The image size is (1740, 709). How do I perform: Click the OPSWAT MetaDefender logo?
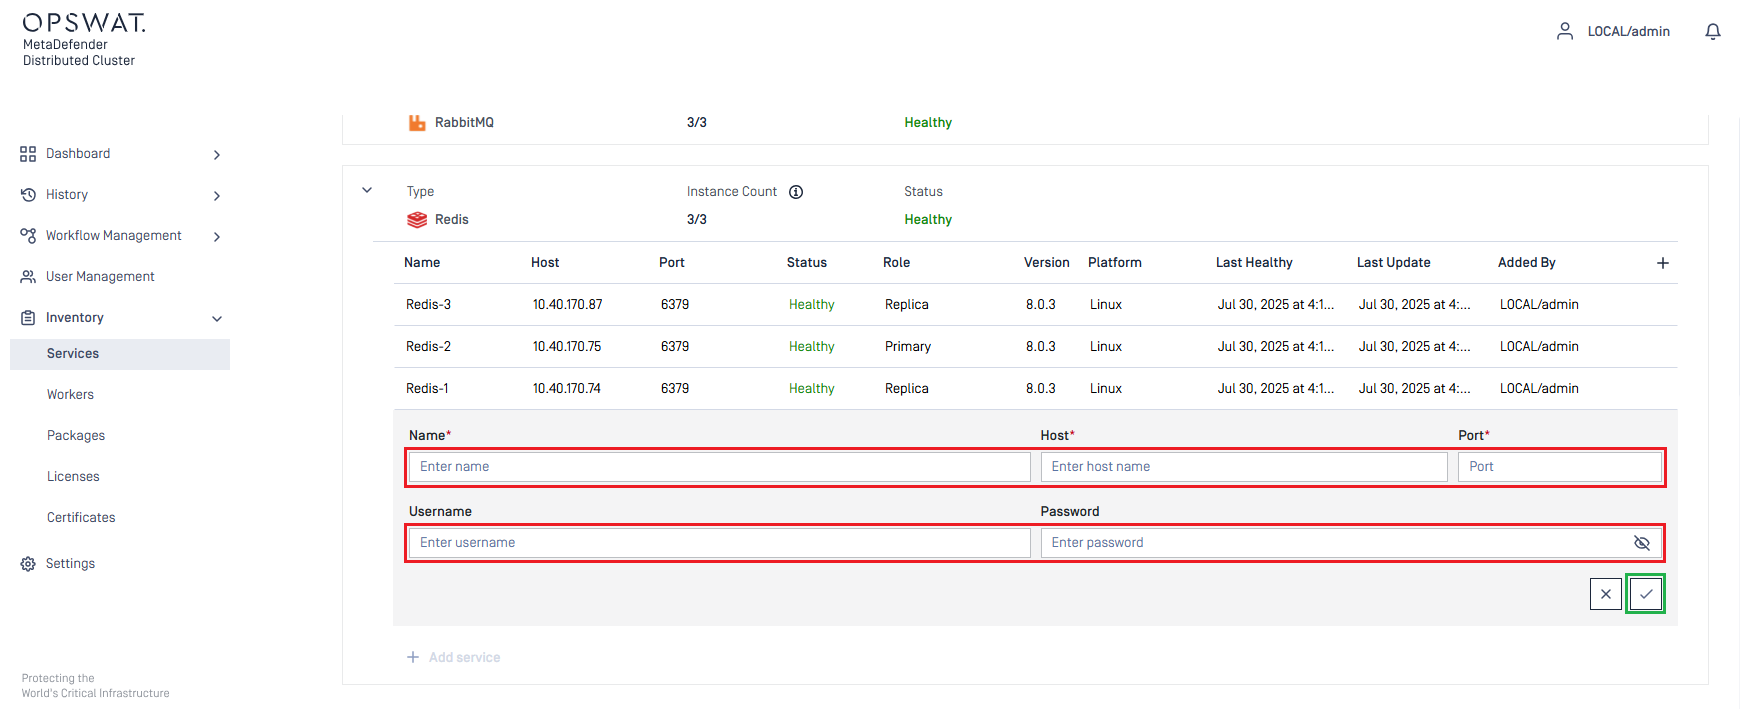(84, 40)
